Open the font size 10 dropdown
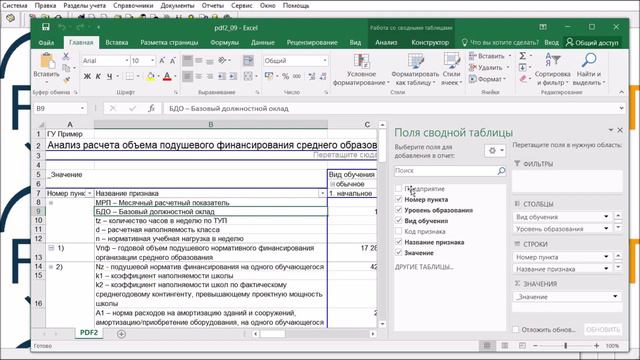The height and width of the screenshot is (360, 640). pos(153,61)
